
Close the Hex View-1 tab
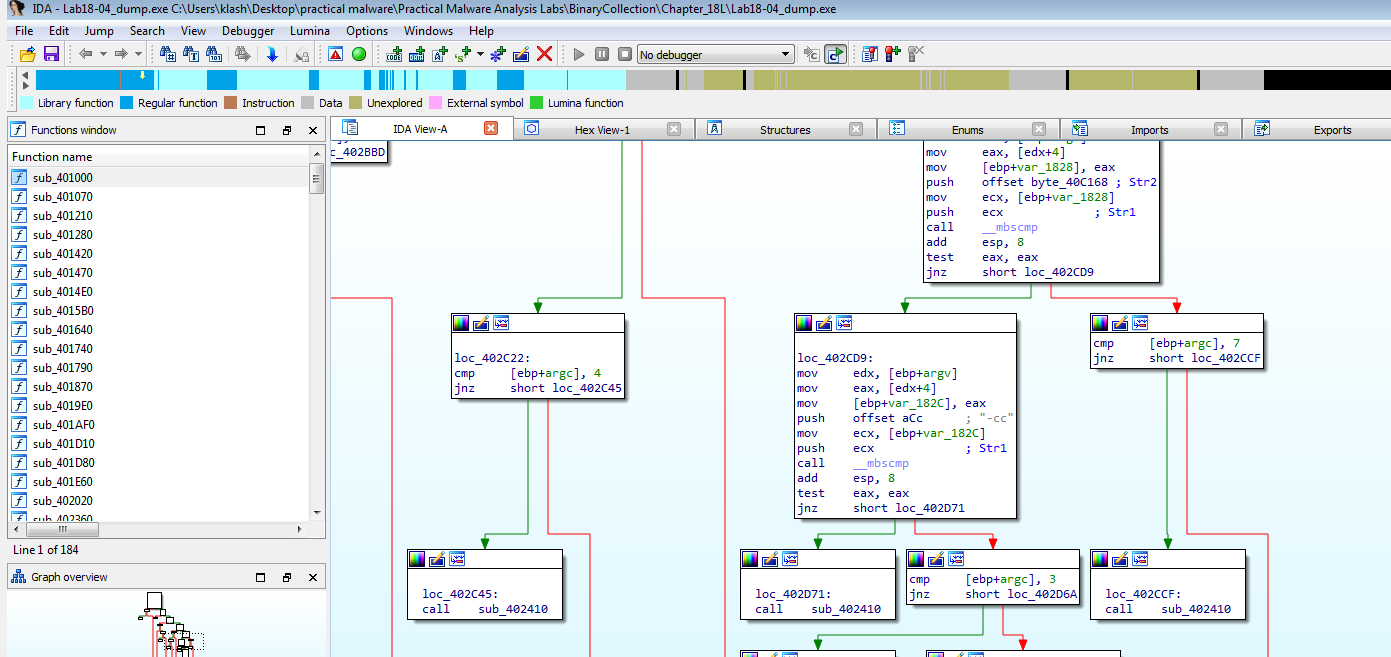point(674,129)
